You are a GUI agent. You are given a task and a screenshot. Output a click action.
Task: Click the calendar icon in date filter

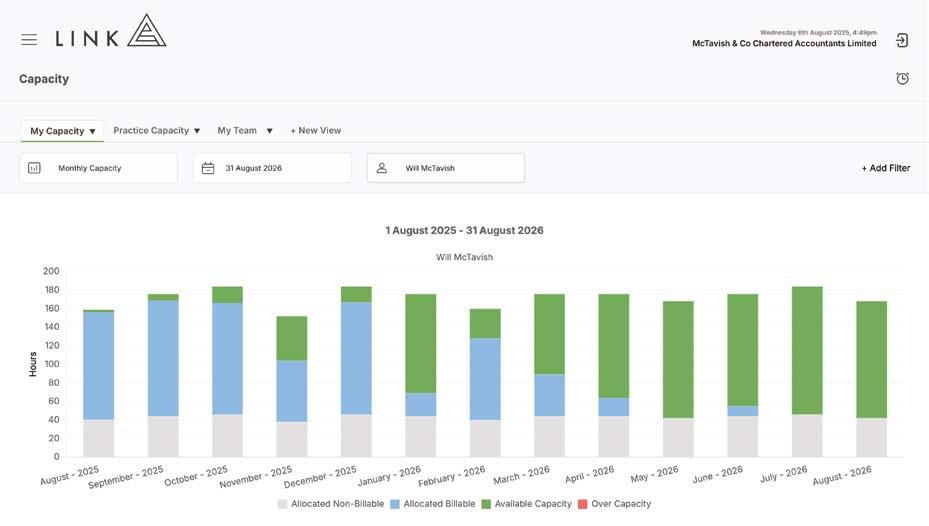tap(208, 168)
